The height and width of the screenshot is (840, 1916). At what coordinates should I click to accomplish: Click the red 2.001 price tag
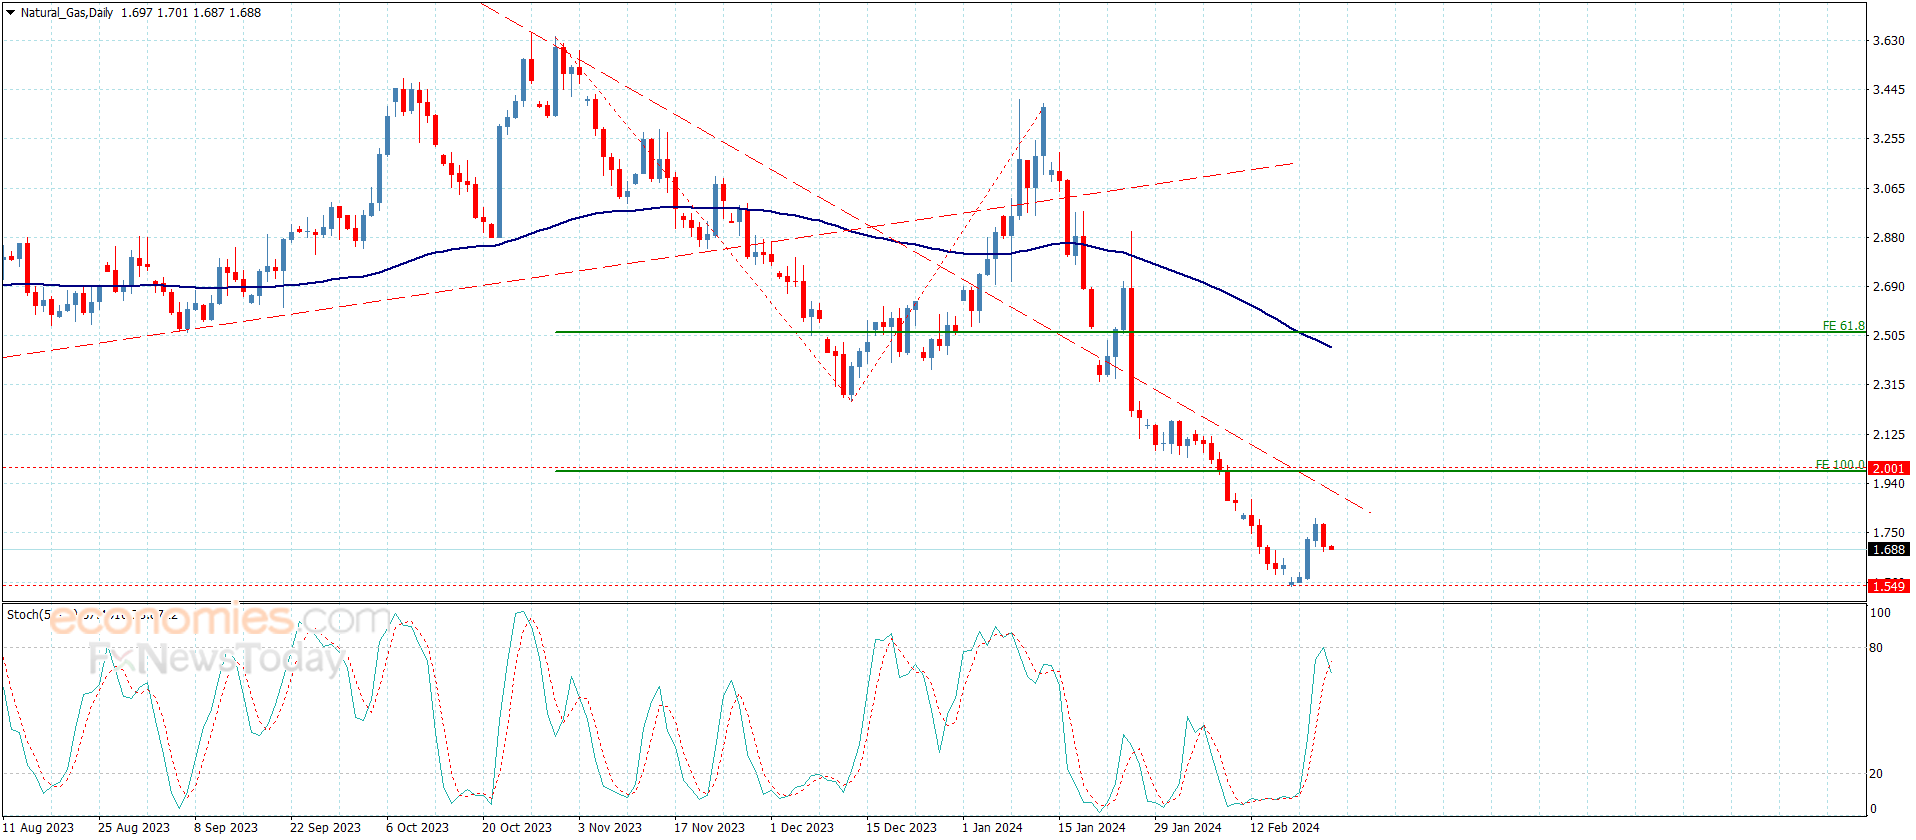(x=1888, y=468)
